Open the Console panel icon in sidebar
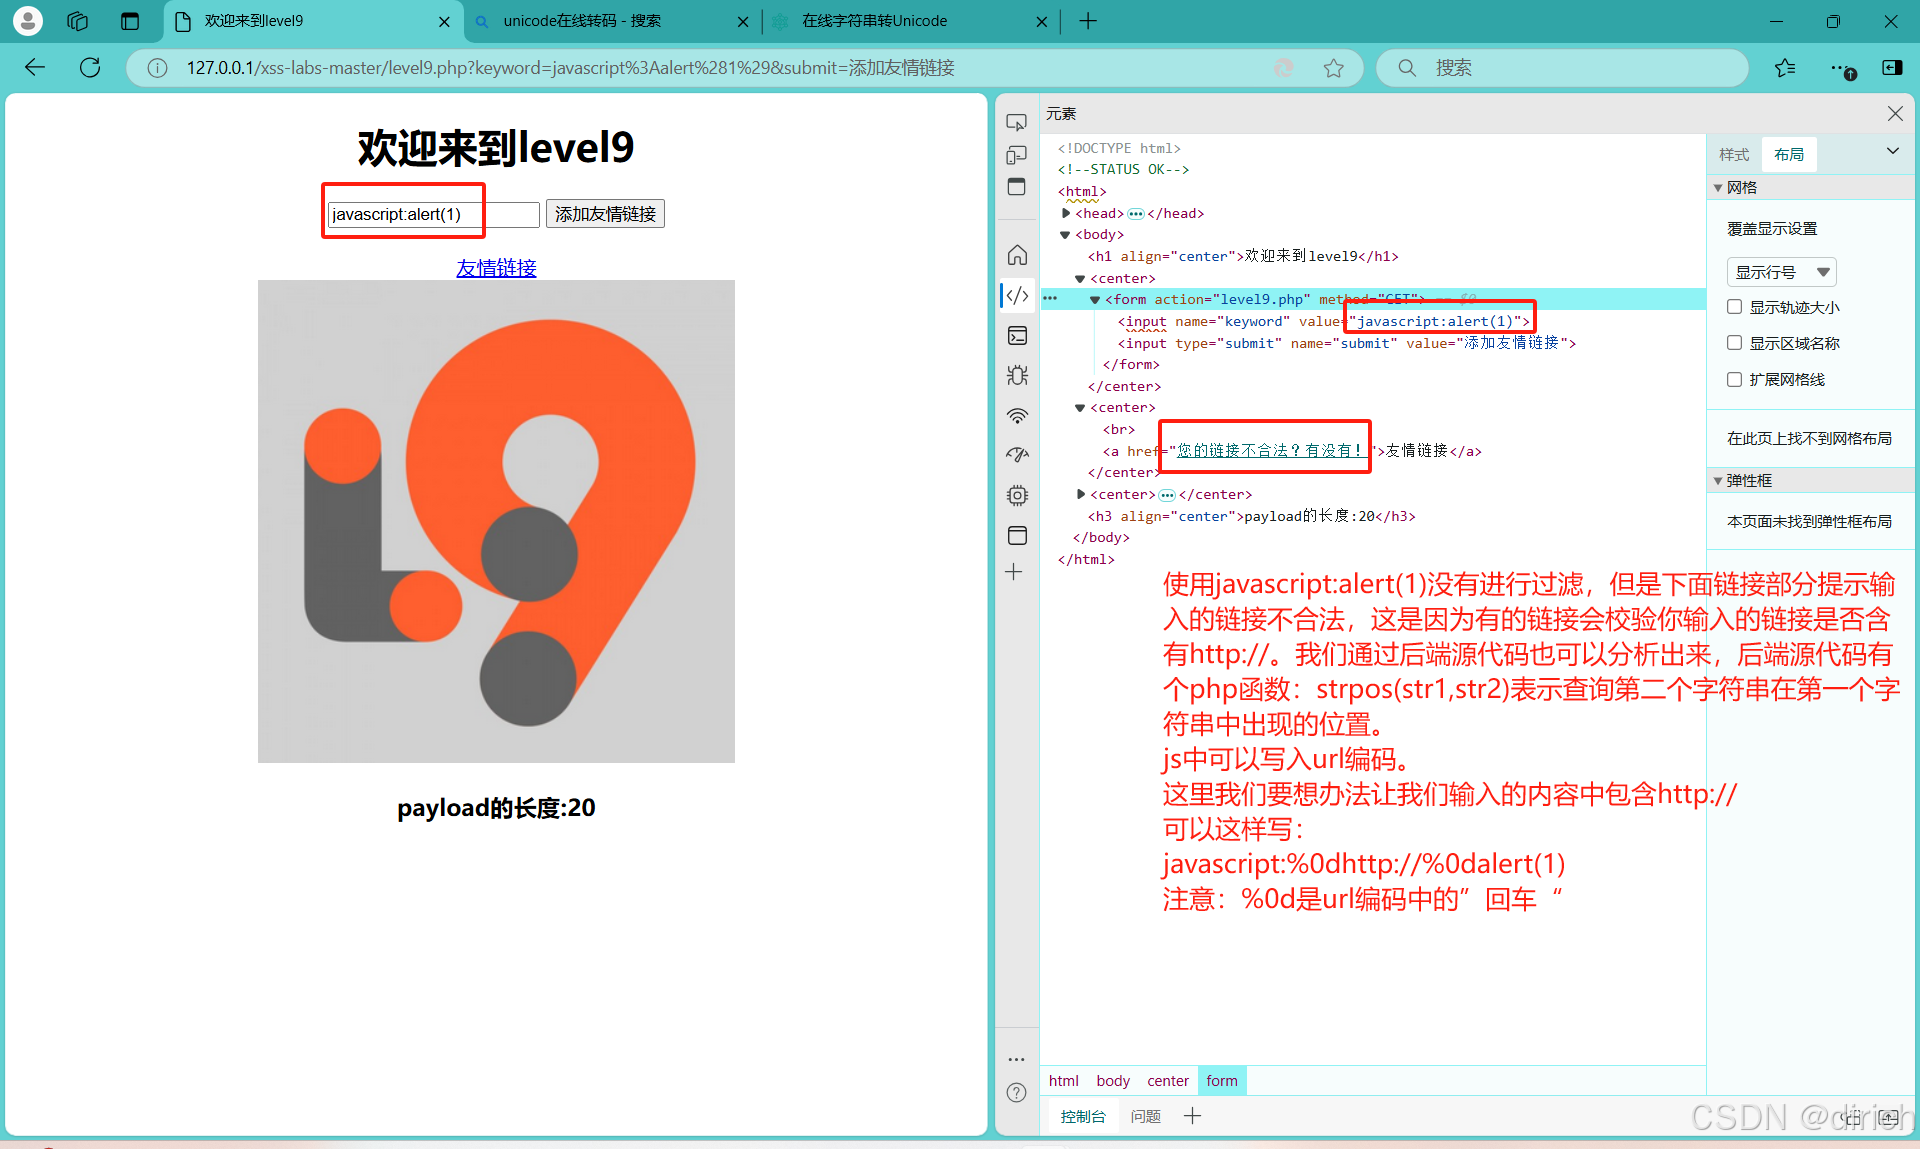Screen dimensions: 1920x1149 point(1017,336)
